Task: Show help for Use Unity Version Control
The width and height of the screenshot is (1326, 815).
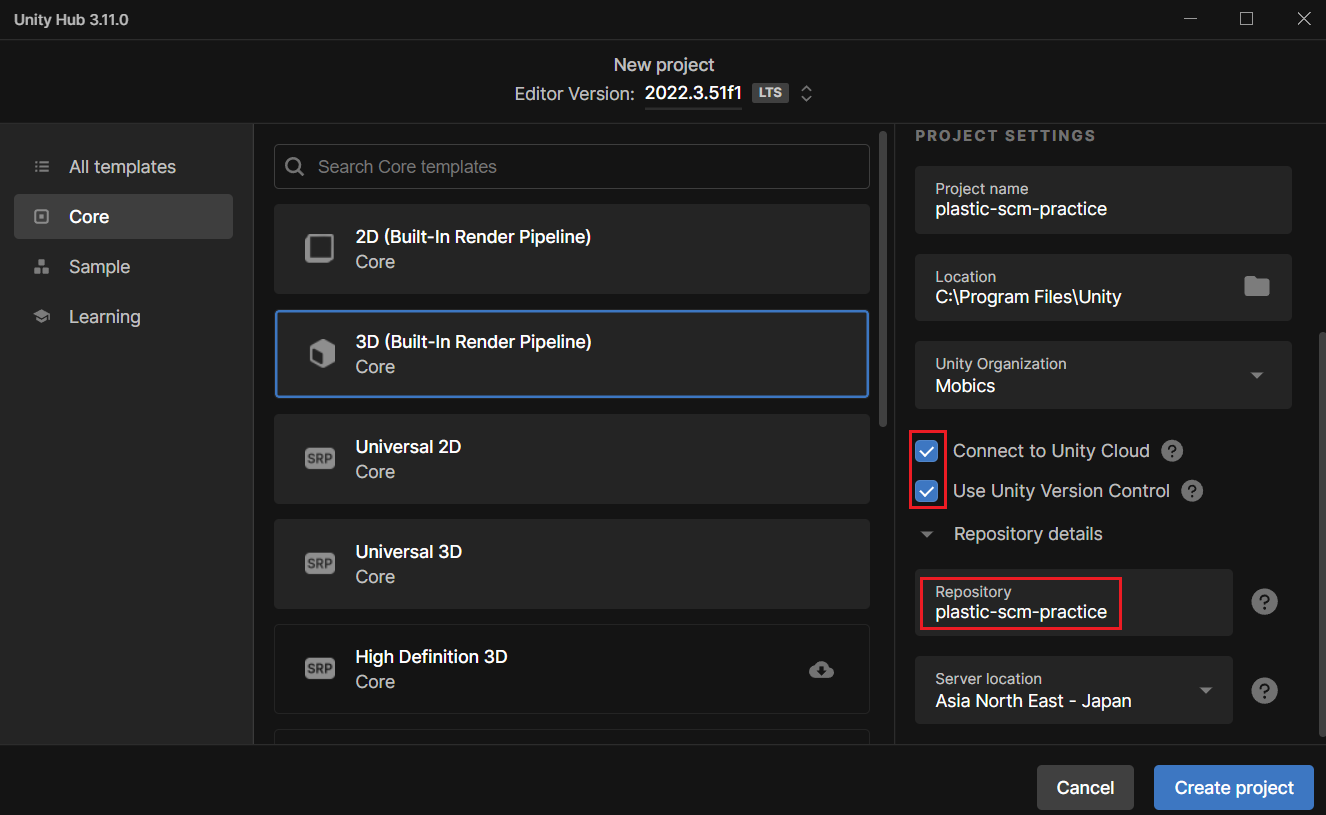Action: tap(1192, 491)
